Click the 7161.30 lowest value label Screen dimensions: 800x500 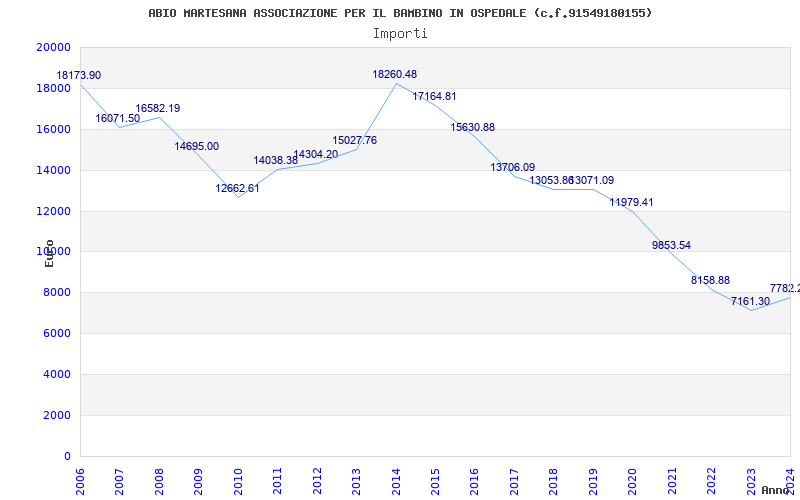(x=750, y=302)
